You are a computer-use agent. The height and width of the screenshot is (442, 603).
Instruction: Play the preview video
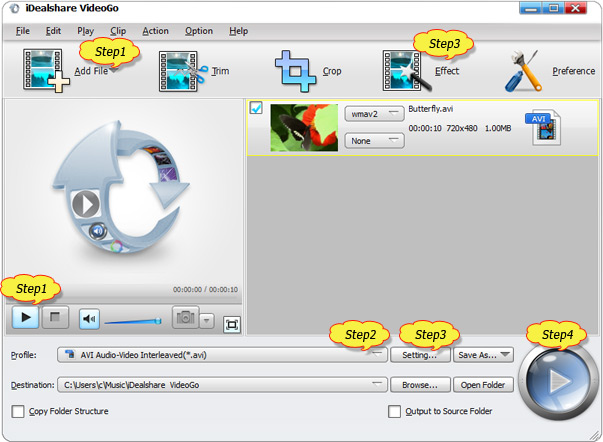(25, 318)
